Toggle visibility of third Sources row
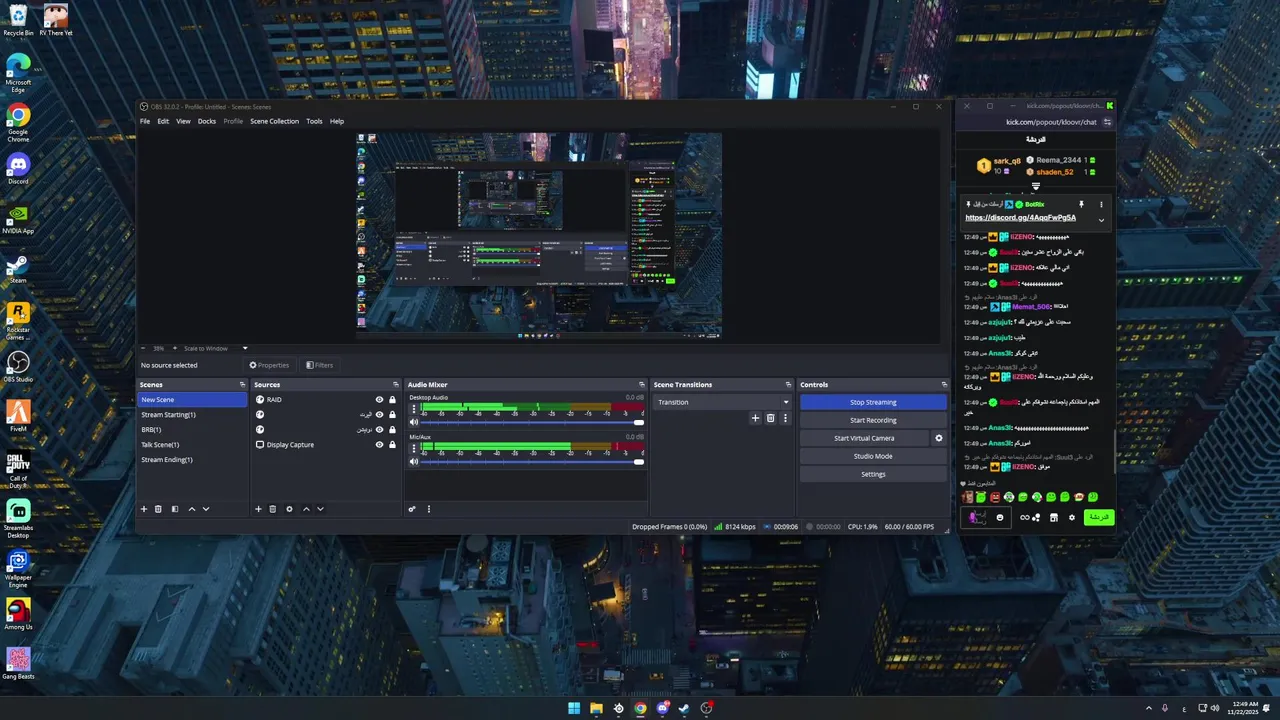The image size is (1280, 720). 379,430
